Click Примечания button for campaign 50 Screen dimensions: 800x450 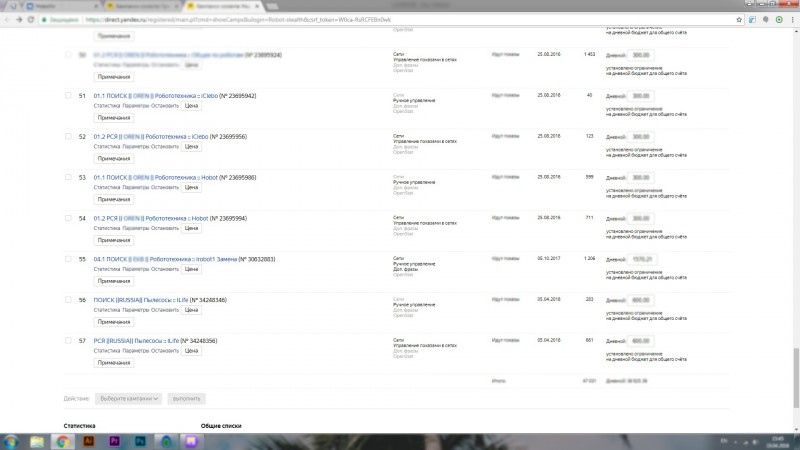pos(114,77)
